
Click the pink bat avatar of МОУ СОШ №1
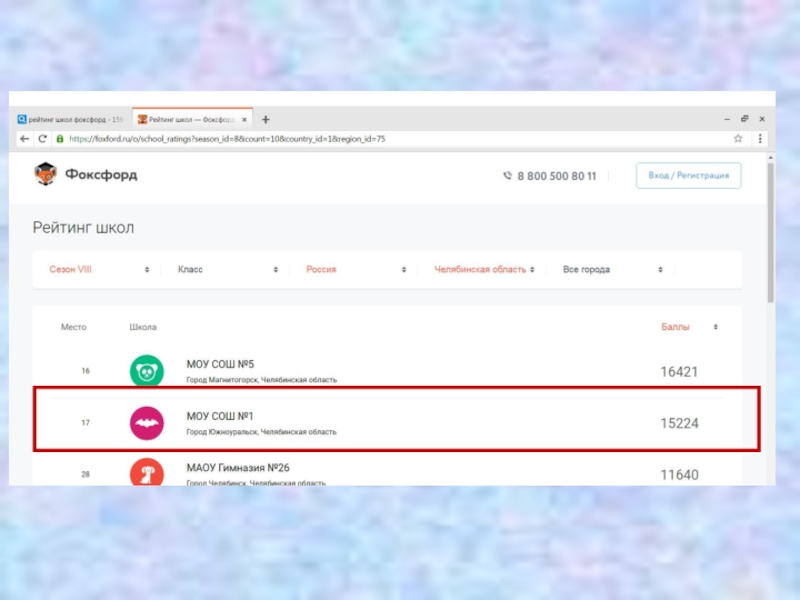click(x=146, y=423)
